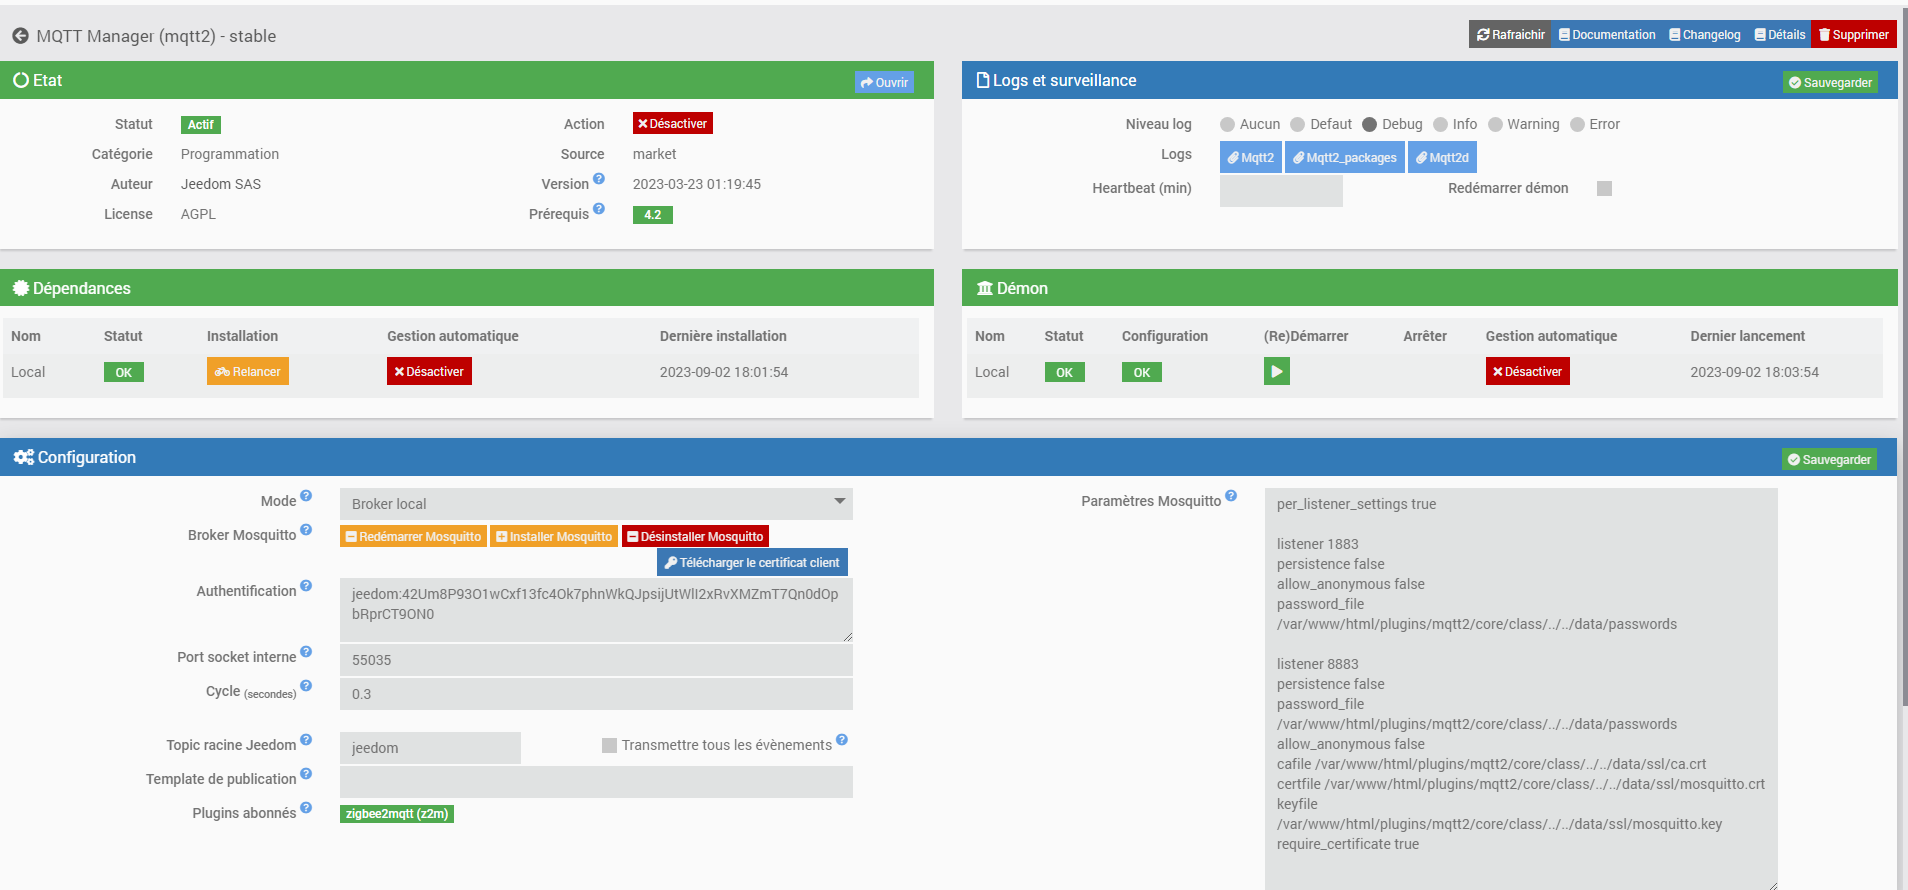Click the Template de publication field
1908x890 pixels.
[596, 782]
